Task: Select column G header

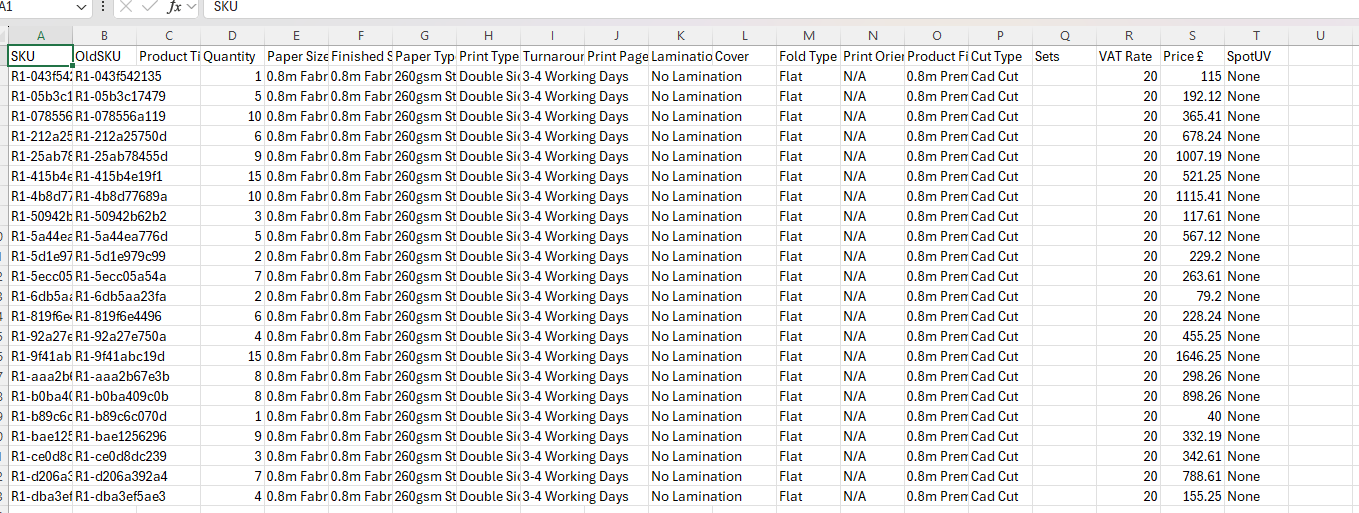Action: (424, 36)
